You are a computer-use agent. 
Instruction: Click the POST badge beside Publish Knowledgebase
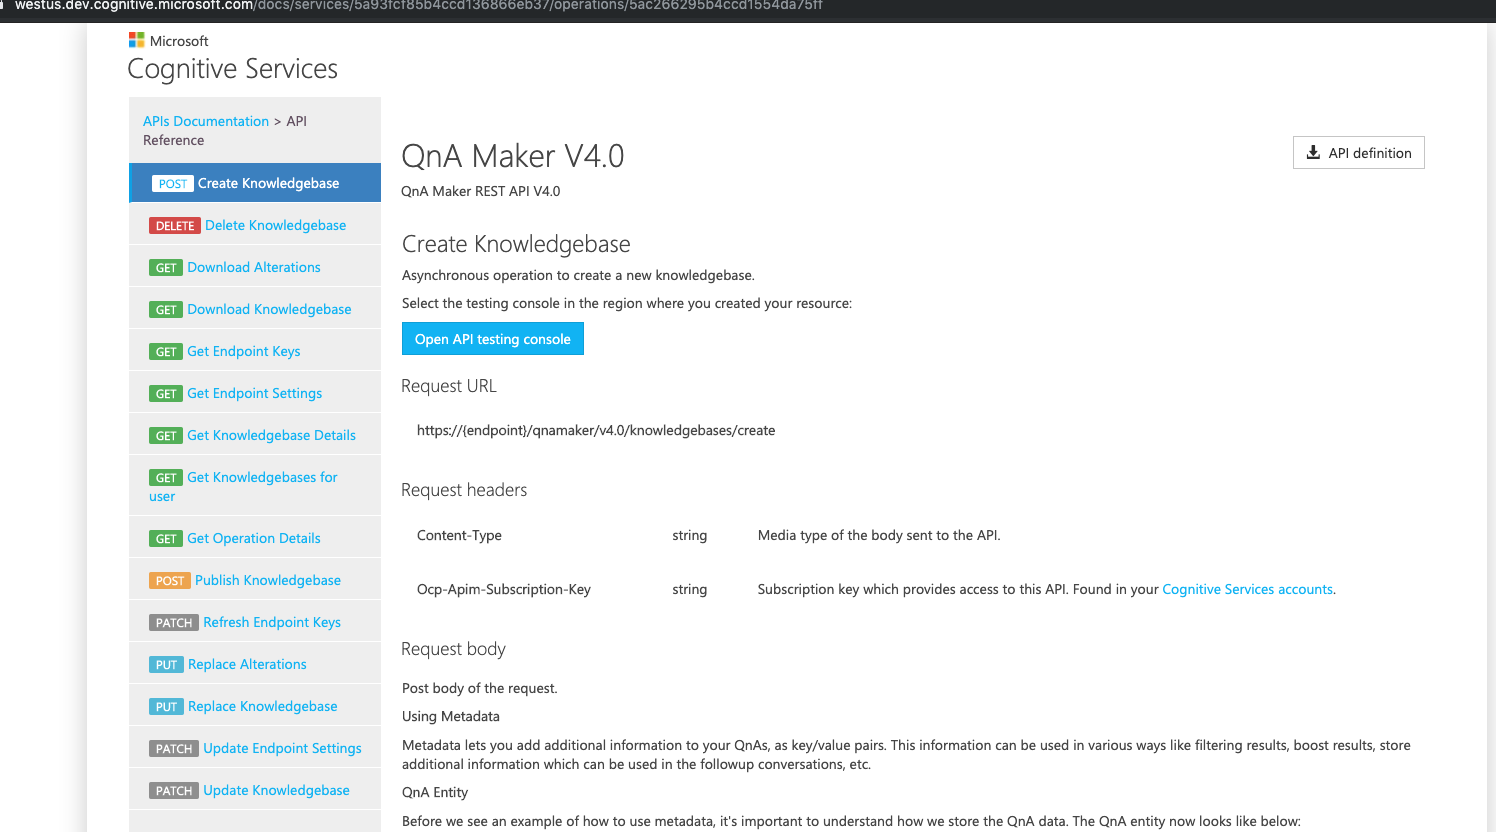click(170, 581)
